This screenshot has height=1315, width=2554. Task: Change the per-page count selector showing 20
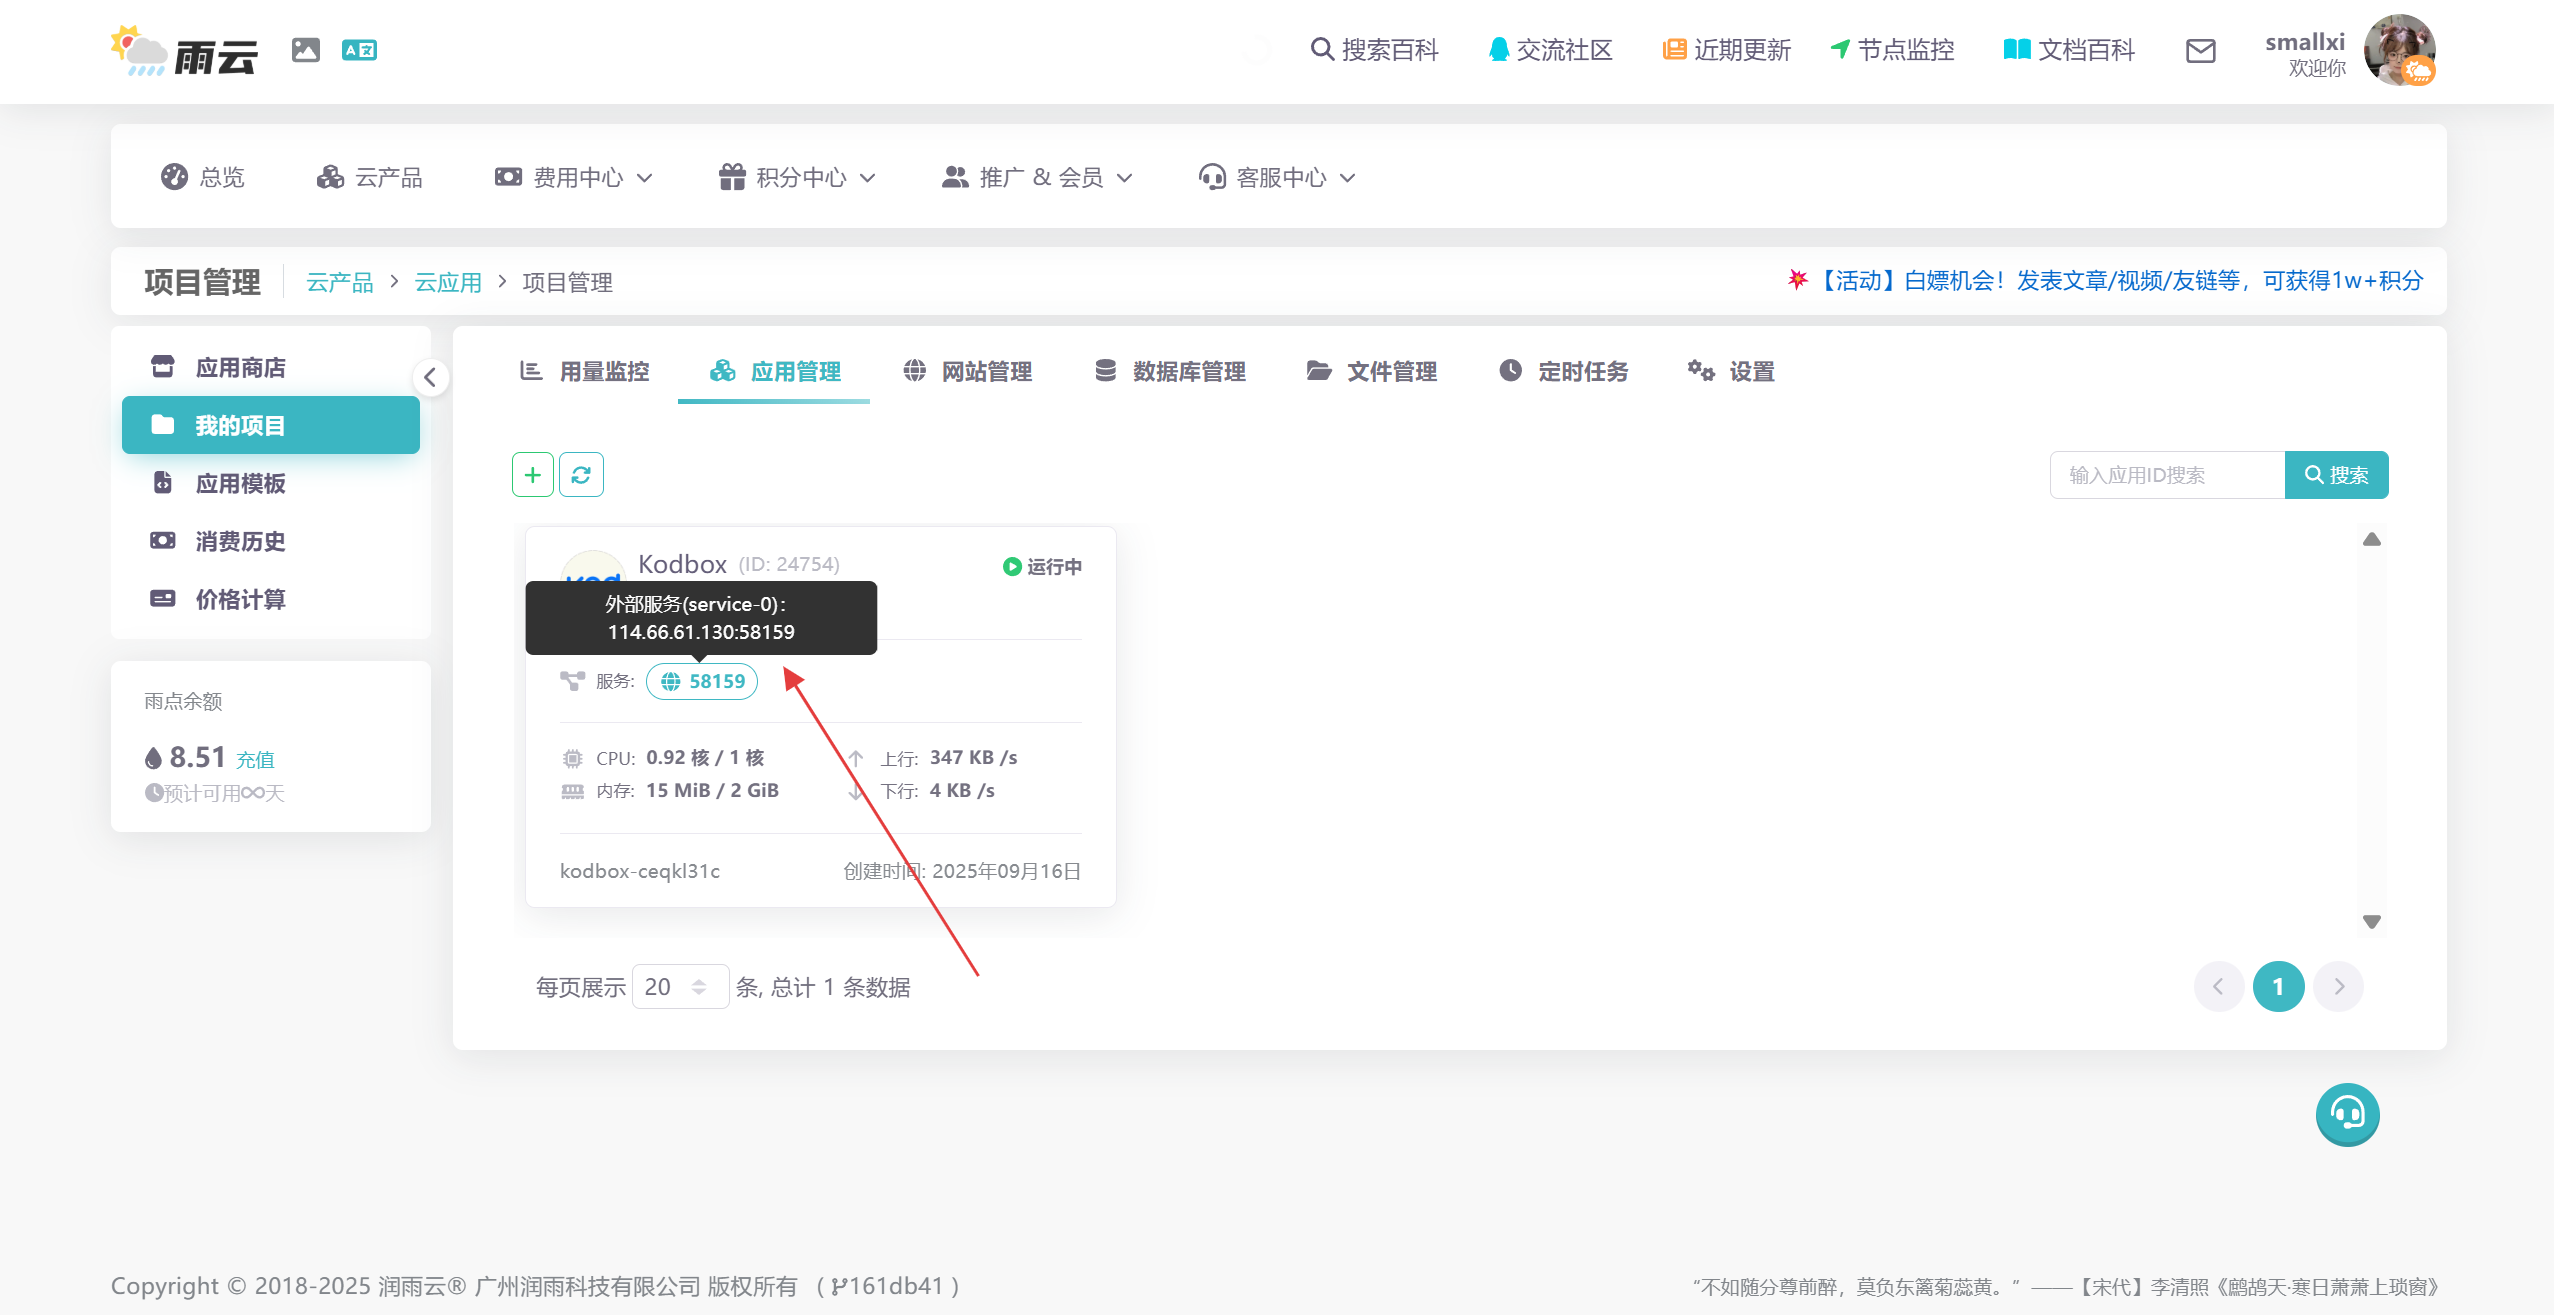(x=679, y=987)
